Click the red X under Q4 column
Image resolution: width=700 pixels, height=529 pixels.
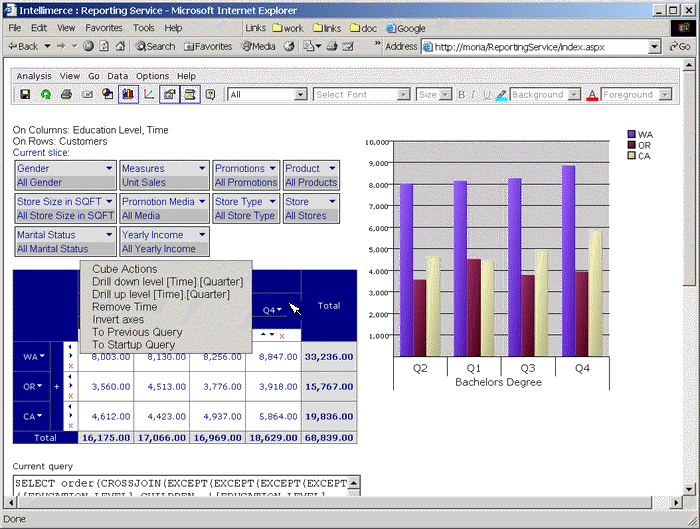pyautogui.click(x=282, y=336)
